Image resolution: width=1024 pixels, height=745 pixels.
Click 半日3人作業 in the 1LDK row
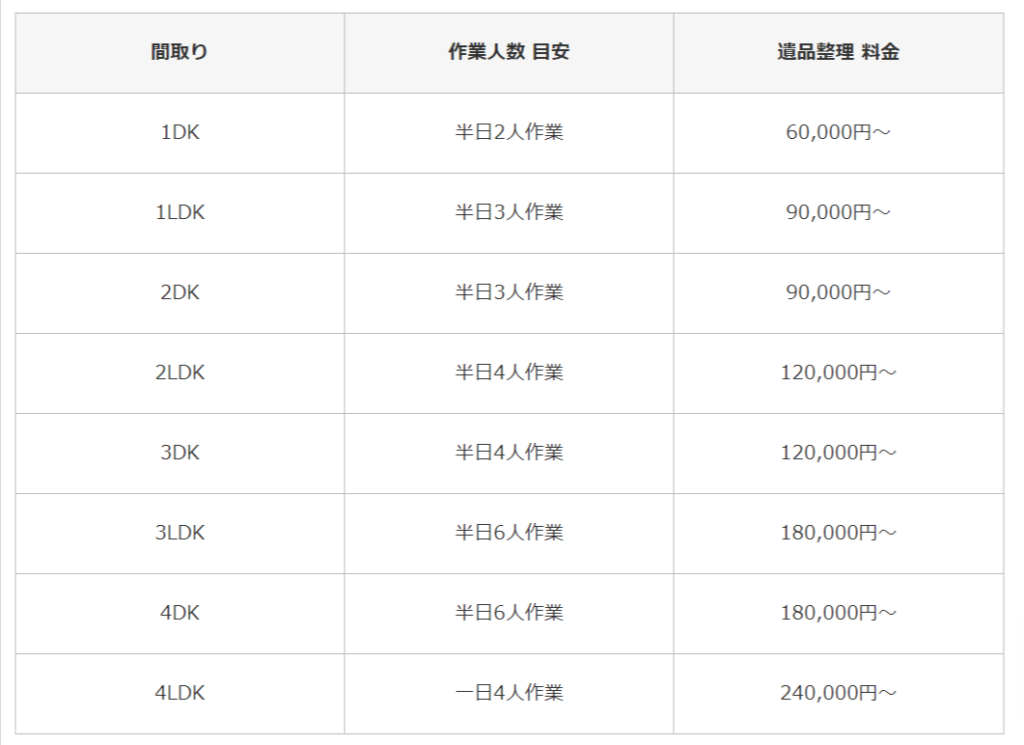point(509,212)
